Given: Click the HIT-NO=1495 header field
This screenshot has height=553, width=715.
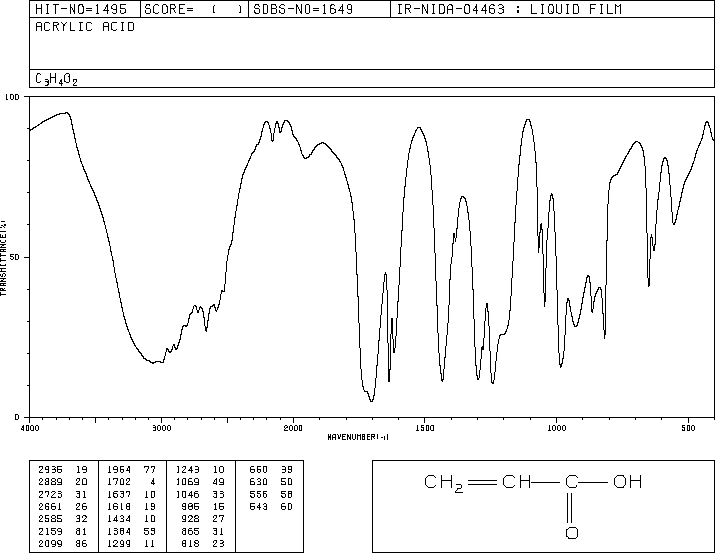Looking at the screenshot, I should pos(85,9).
